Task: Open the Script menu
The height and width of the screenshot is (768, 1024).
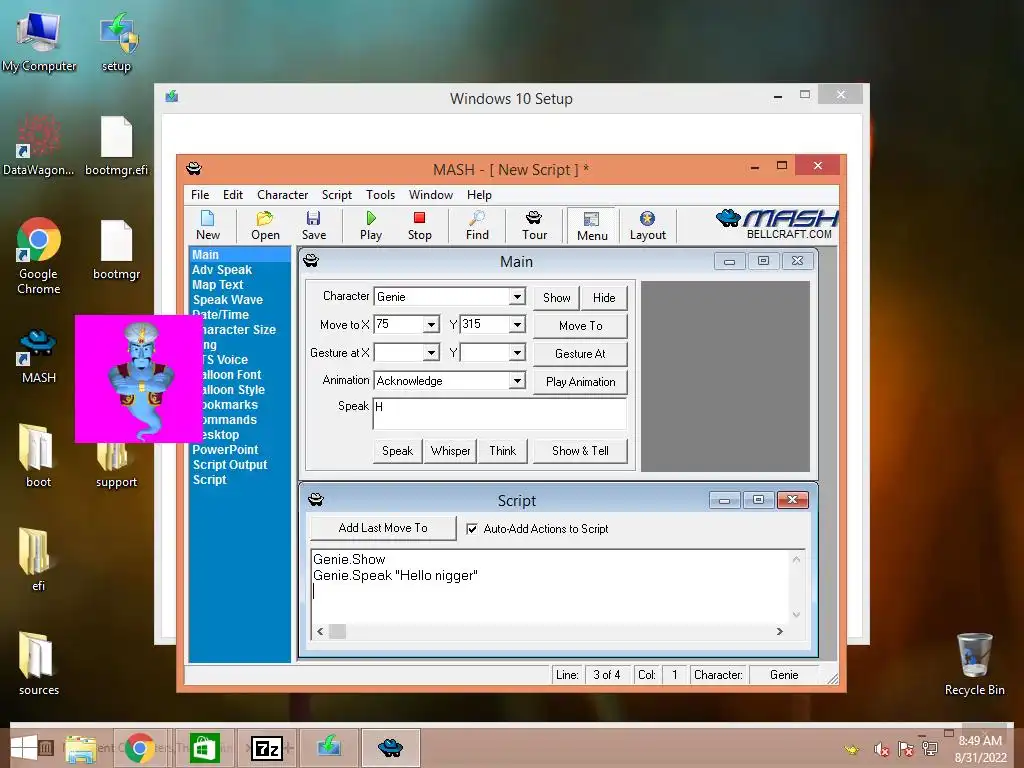Action: [336, 195]
